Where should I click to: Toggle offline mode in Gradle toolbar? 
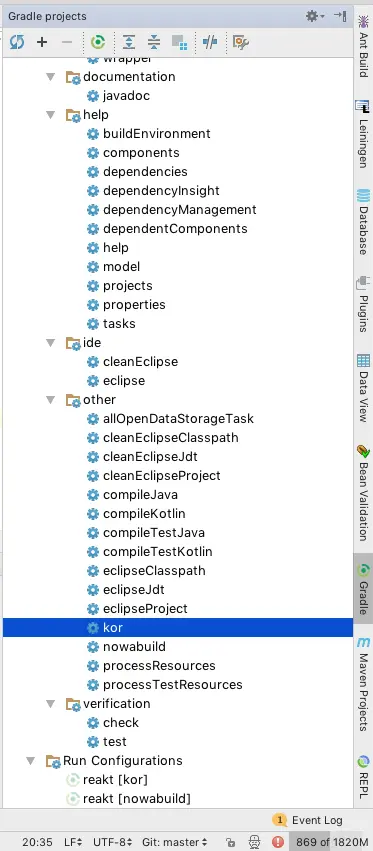click(210, 42)
